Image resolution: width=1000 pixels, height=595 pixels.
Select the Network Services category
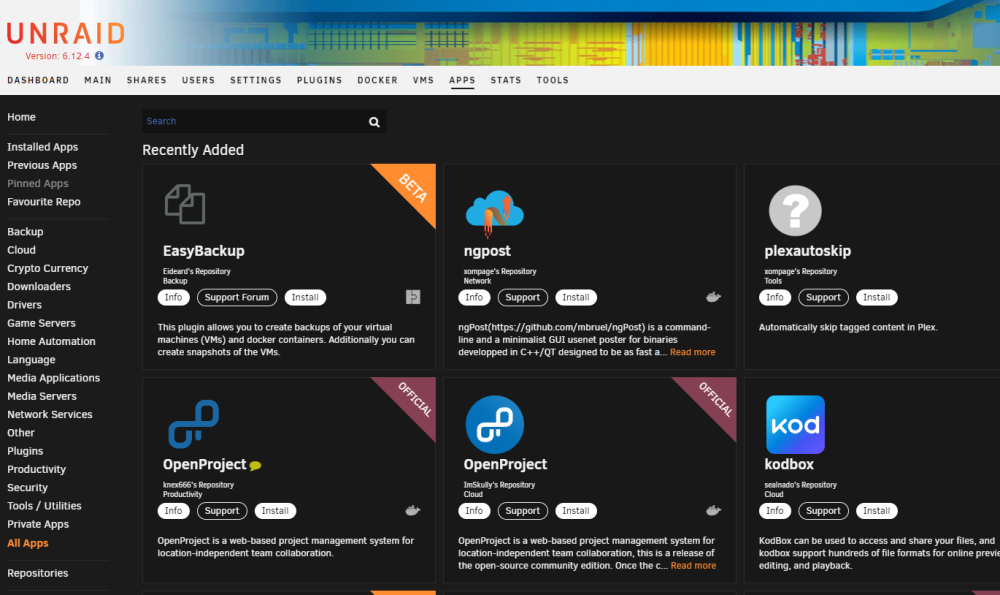coord(50,415)
